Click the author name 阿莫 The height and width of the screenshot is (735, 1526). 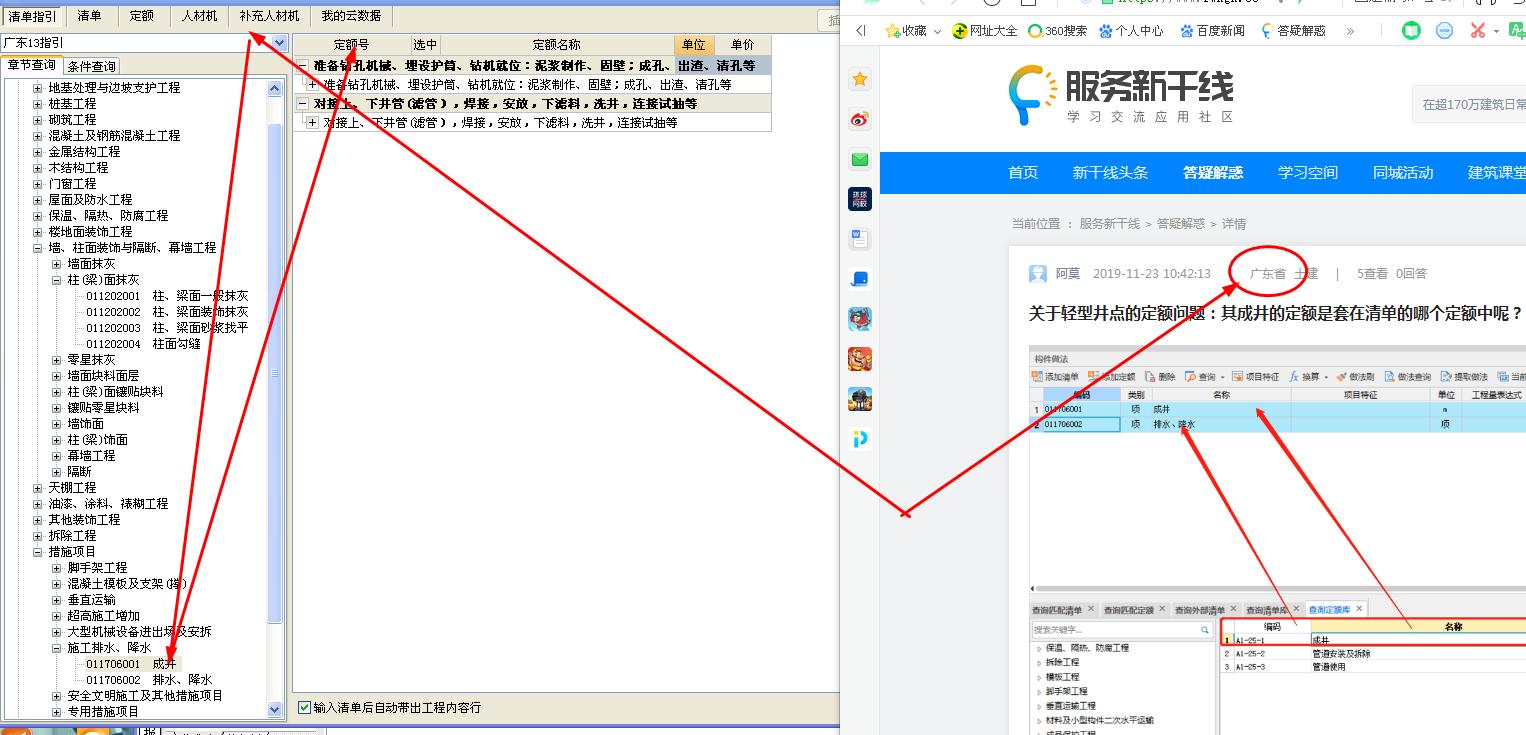pos(1067,274)
